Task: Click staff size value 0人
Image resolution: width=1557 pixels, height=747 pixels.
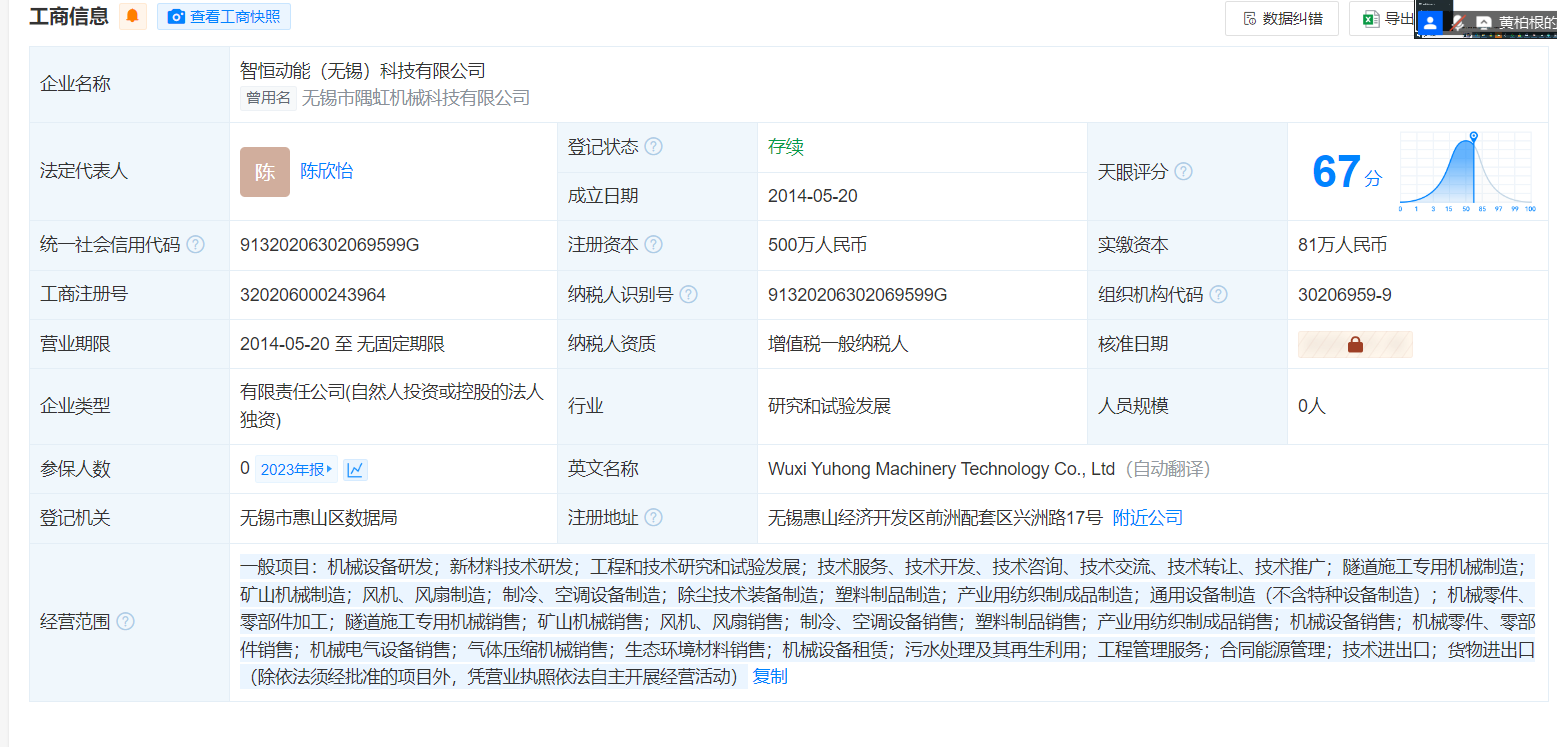Action: coord(1311,406)
